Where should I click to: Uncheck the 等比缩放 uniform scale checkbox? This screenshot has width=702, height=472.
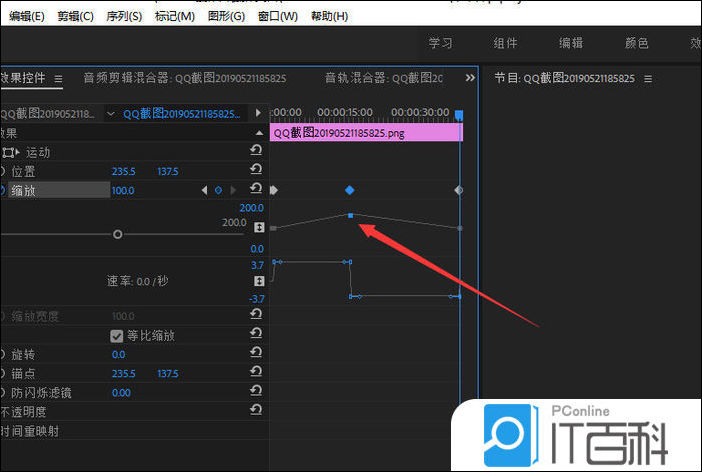coord(116,336)
